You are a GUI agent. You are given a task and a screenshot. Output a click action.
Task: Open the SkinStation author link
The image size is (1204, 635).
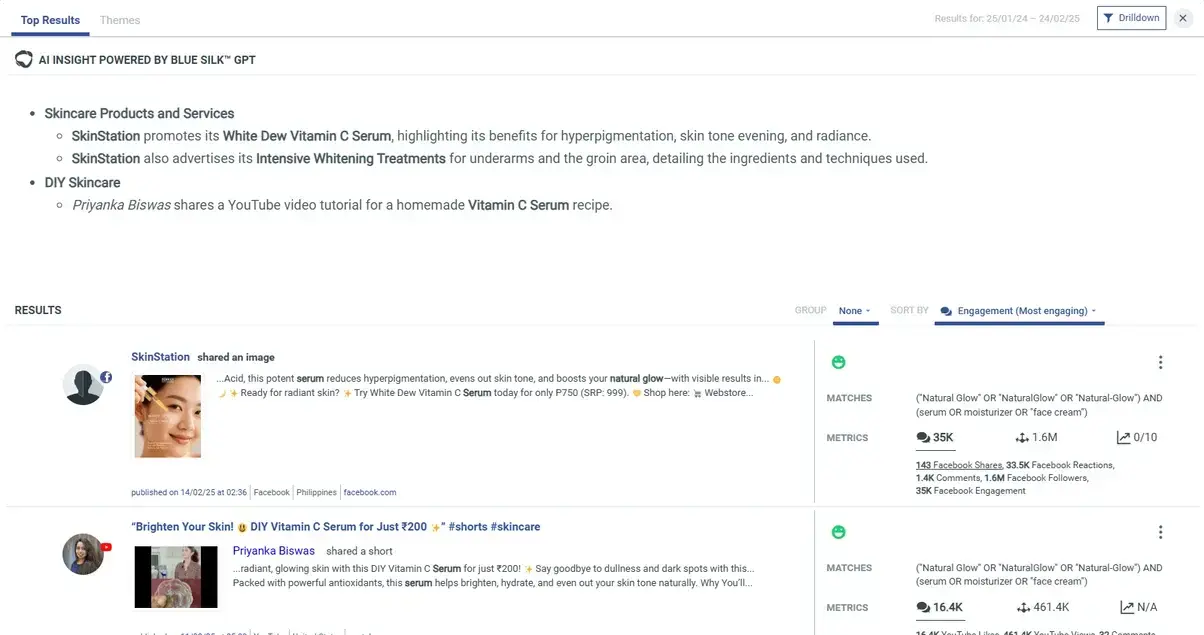tap(160, 357)
